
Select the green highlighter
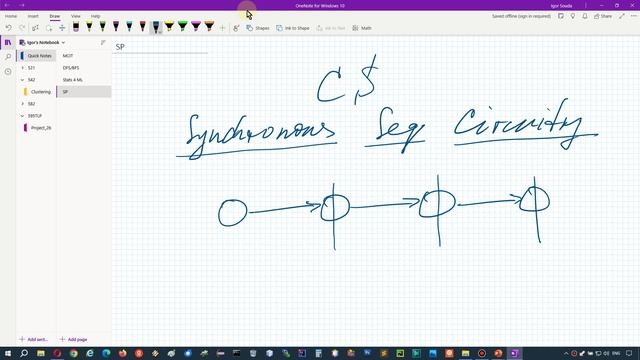182,27
